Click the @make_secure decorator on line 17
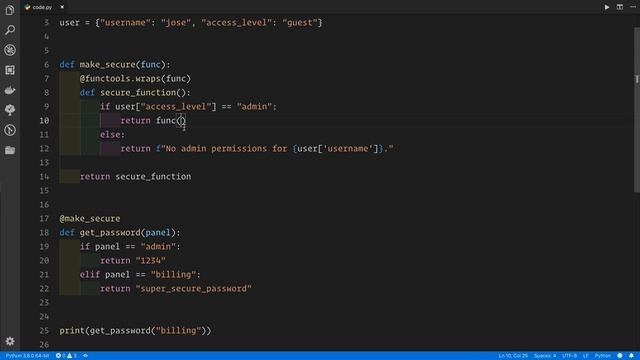The image size is (640, 360). click(x=90, y=218)
